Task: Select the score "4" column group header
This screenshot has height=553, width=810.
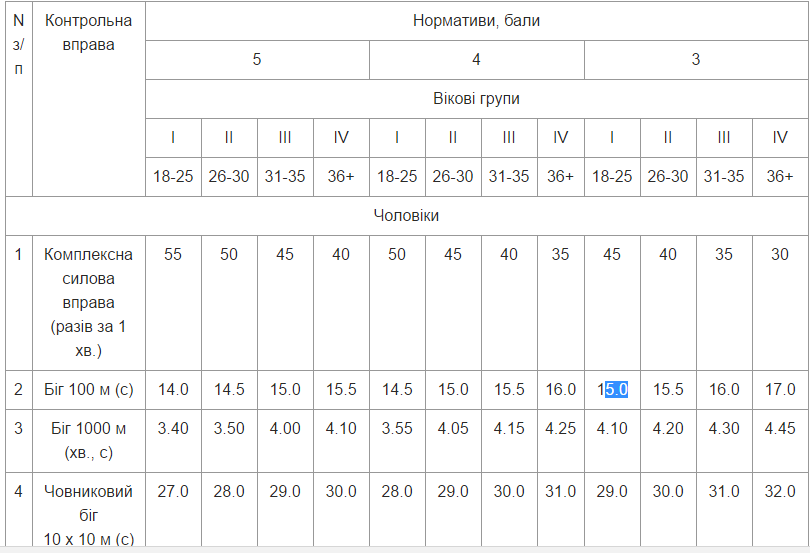Action: [476, 59]
